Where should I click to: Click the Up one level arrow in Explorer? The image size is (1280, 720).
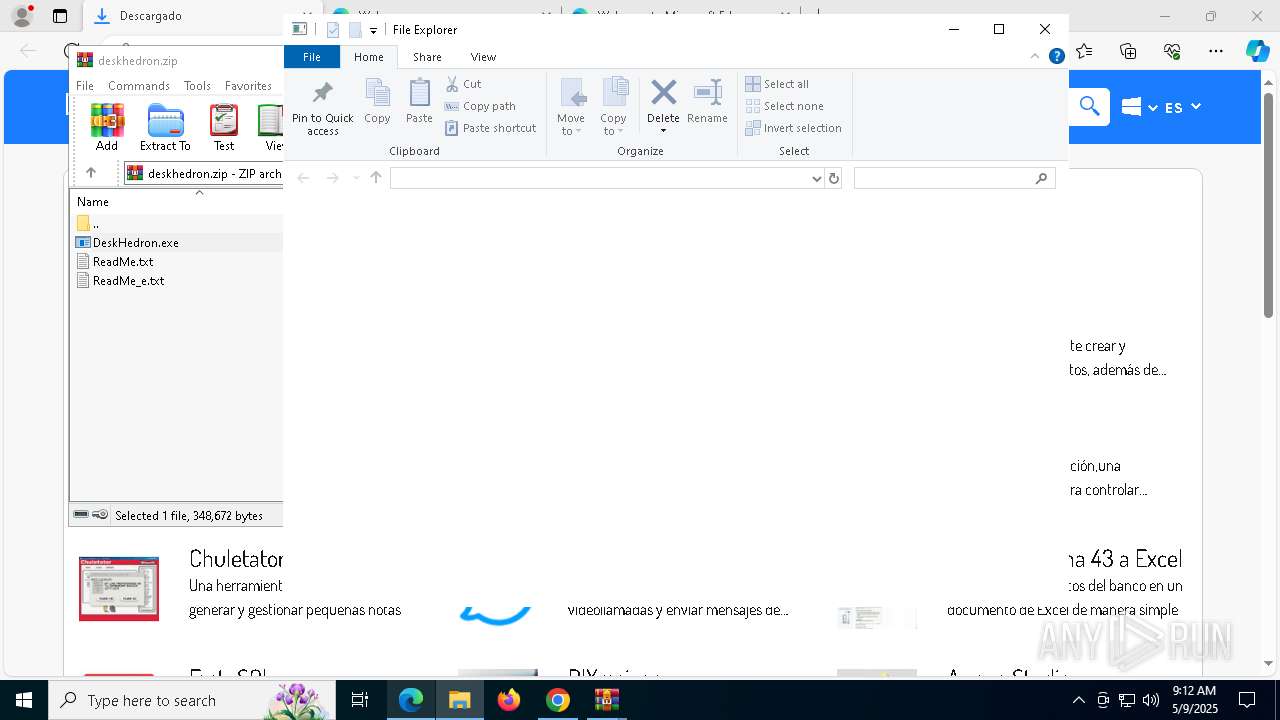coord(376,178)
